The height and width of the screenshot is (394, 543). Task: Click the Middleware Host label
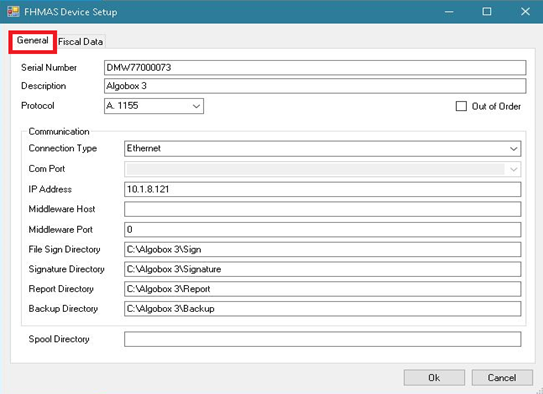point(62,209)
